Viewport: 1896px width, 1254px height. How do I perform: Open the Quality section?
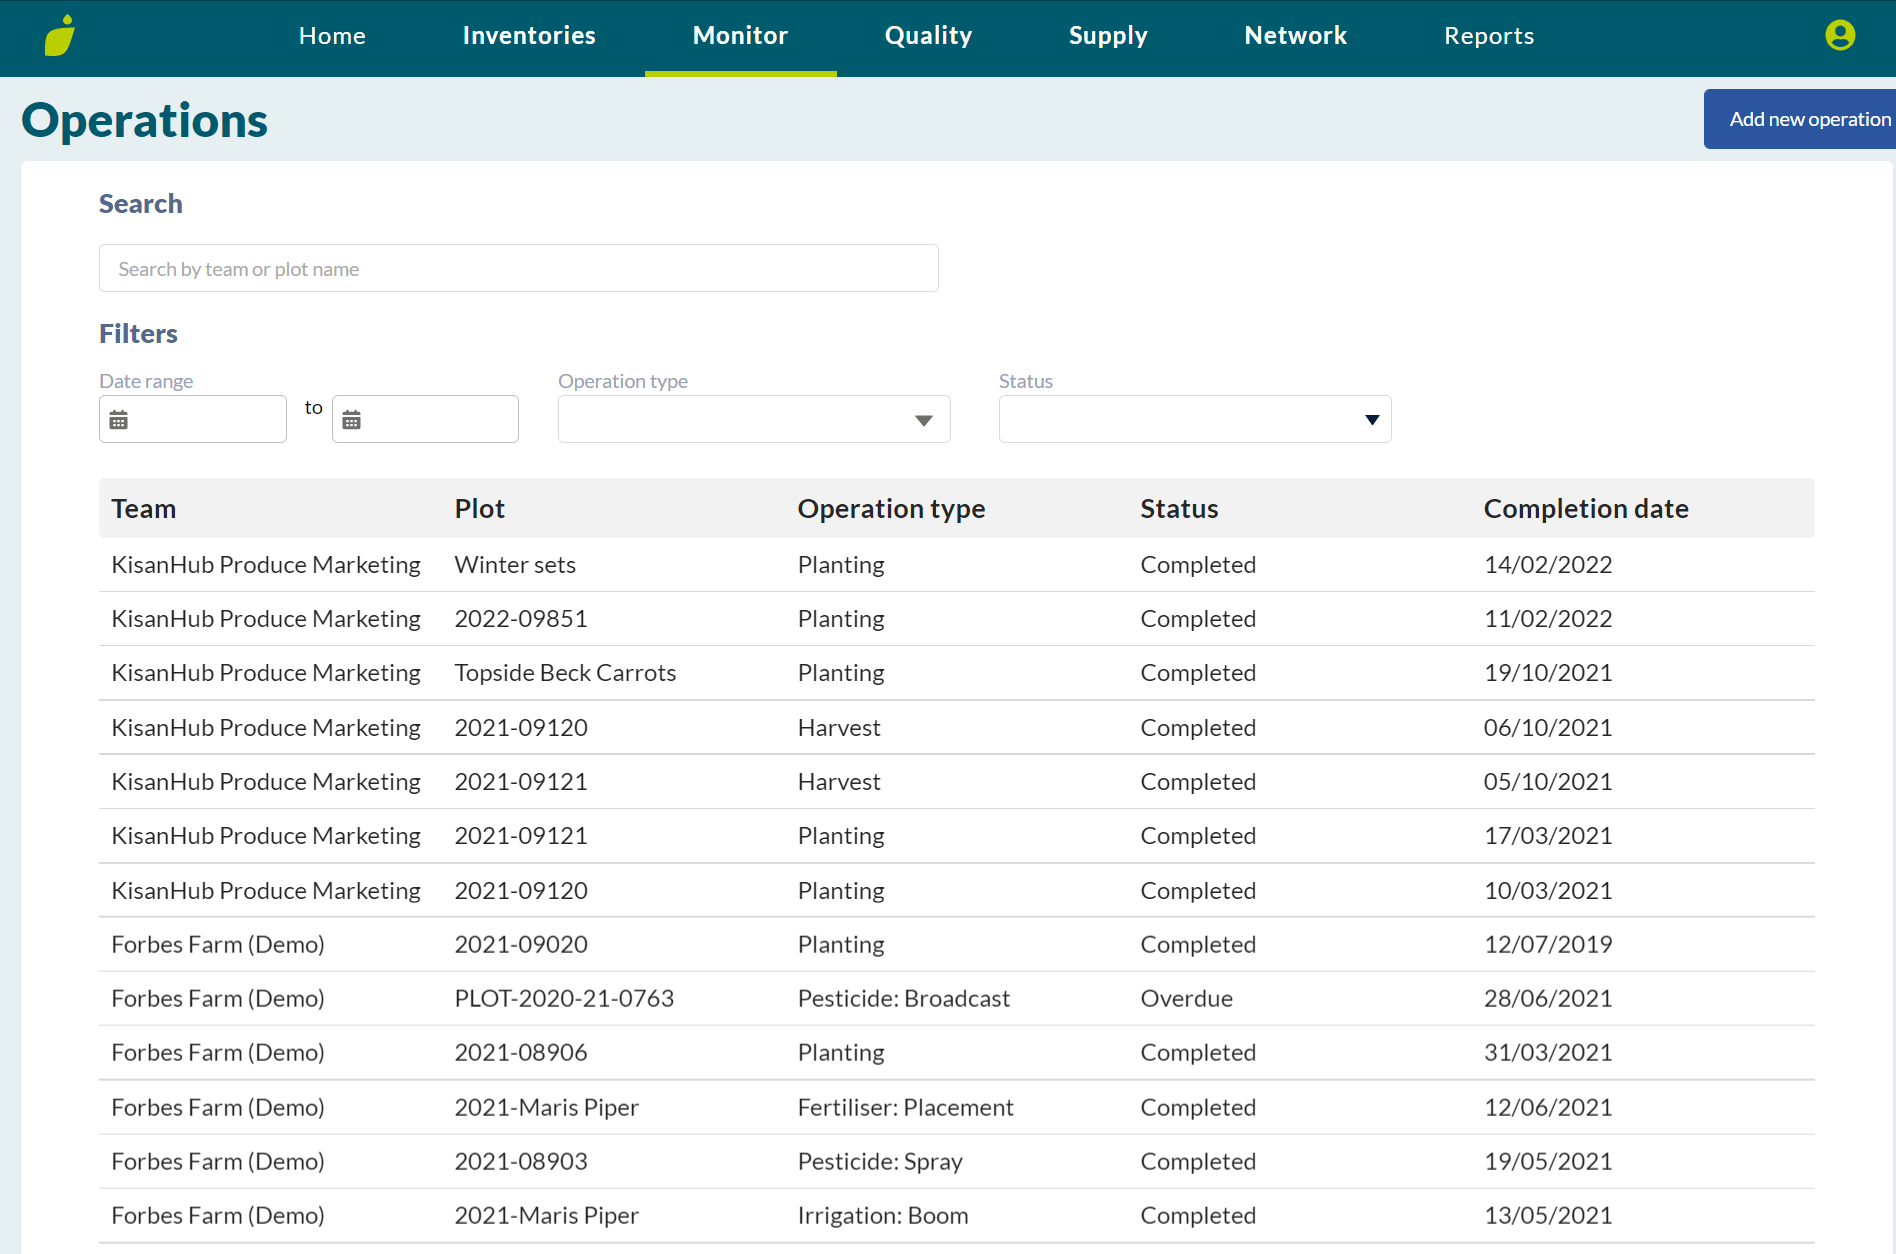click(x=928, y=36)
